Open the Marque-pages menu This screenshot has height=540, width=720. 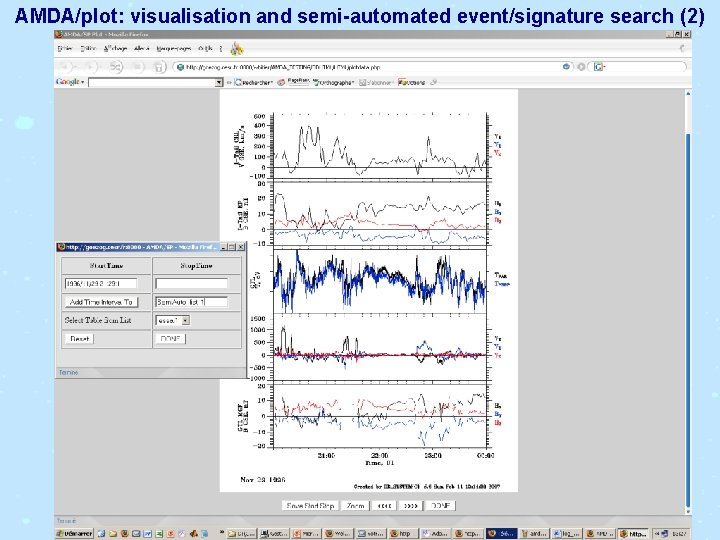[173, 48]
